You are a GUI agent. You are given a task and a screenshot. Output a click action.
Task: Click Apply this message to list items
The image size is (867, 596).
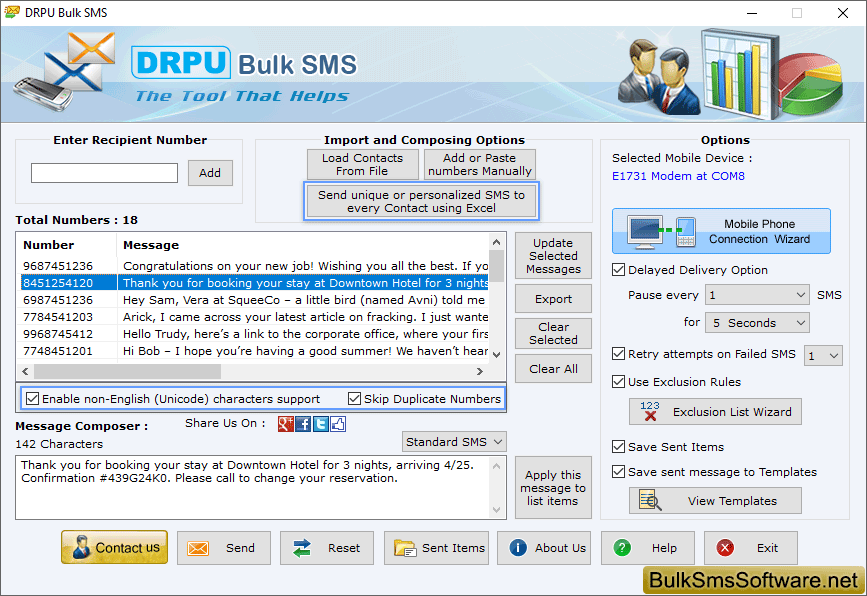[553, 488]
